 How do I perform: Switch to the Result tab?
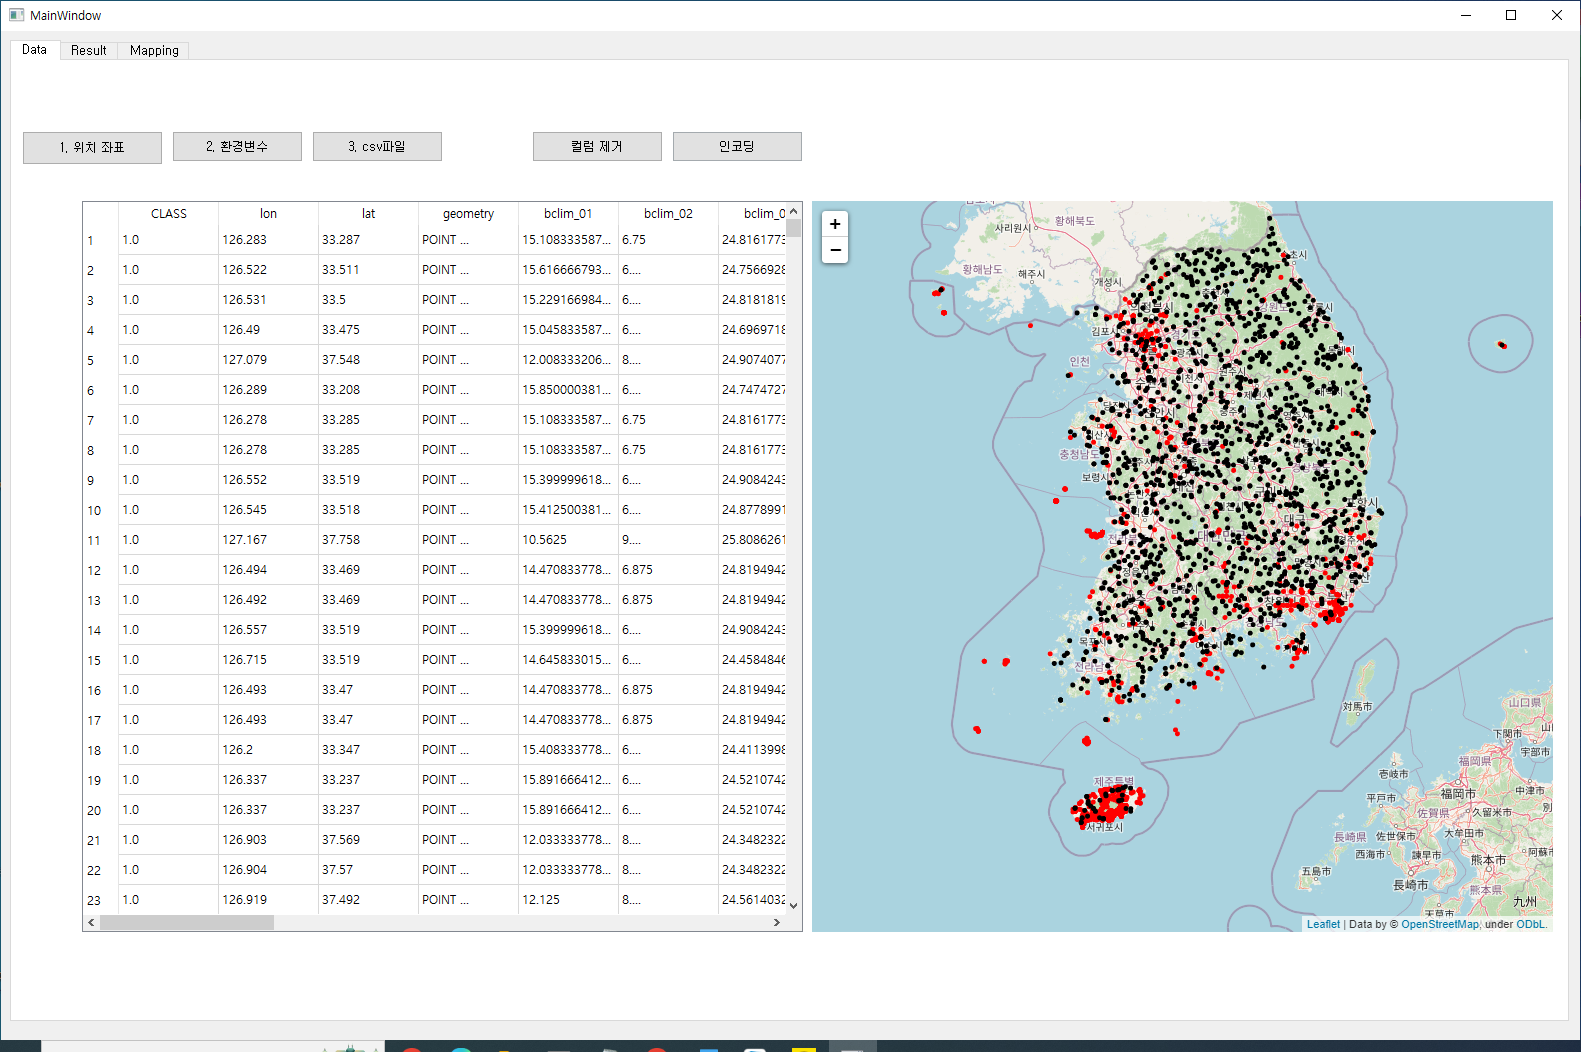click(x=88, y=50)
